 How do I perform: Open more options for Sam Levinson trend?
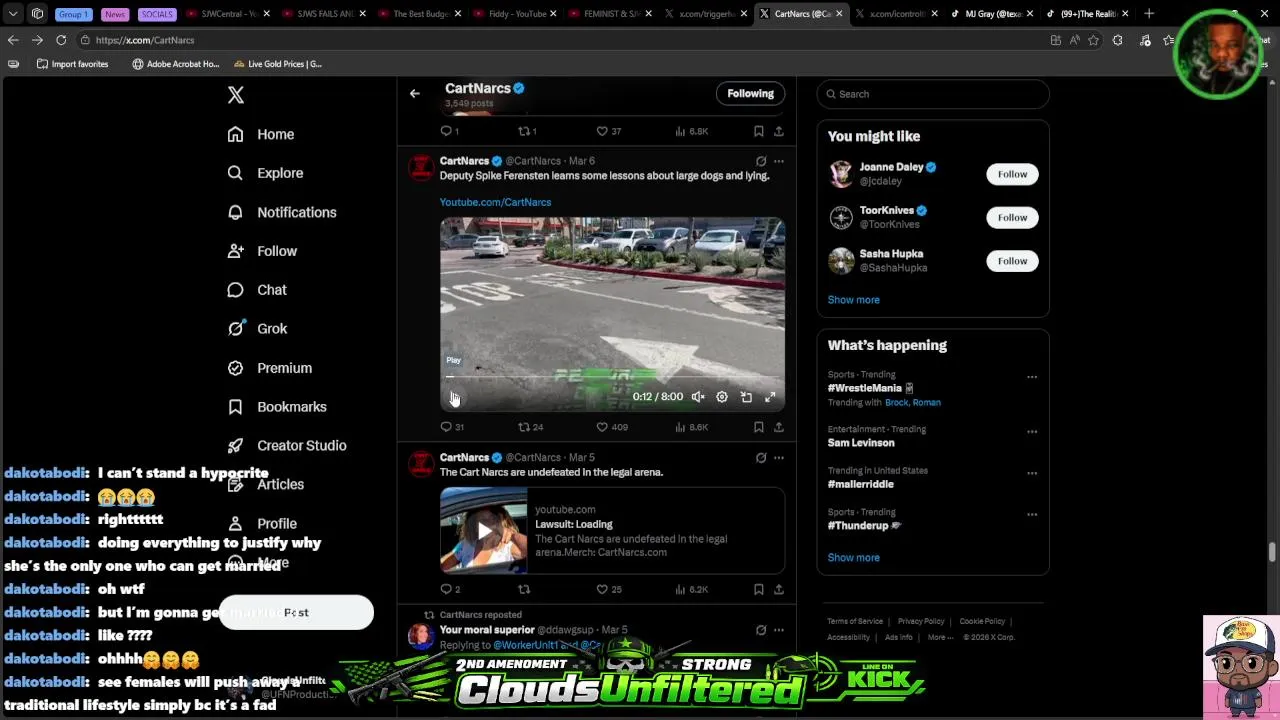pyautogui.click(x=1032, y=432)
